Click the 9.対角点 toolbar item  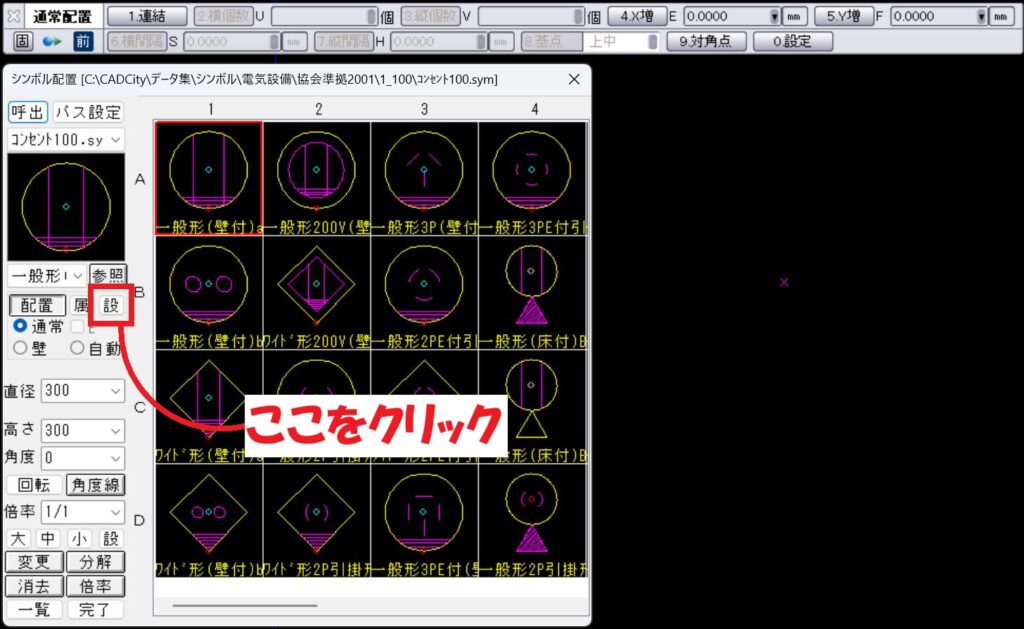[706, 41]
